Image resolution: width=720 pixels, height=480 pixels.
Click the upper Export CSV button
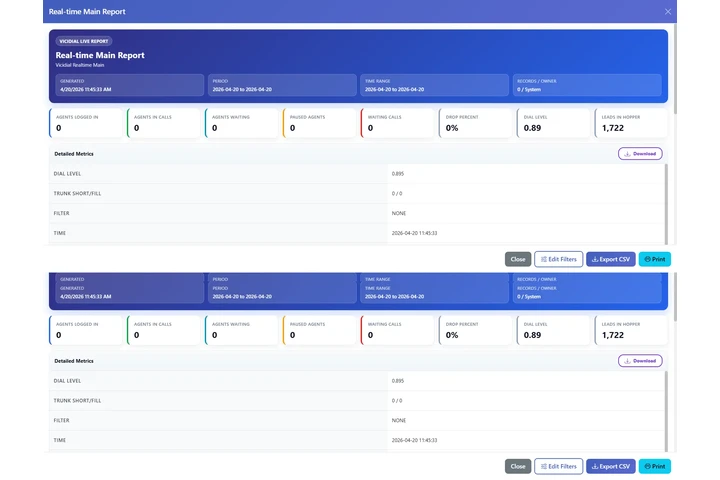(610, 259)
